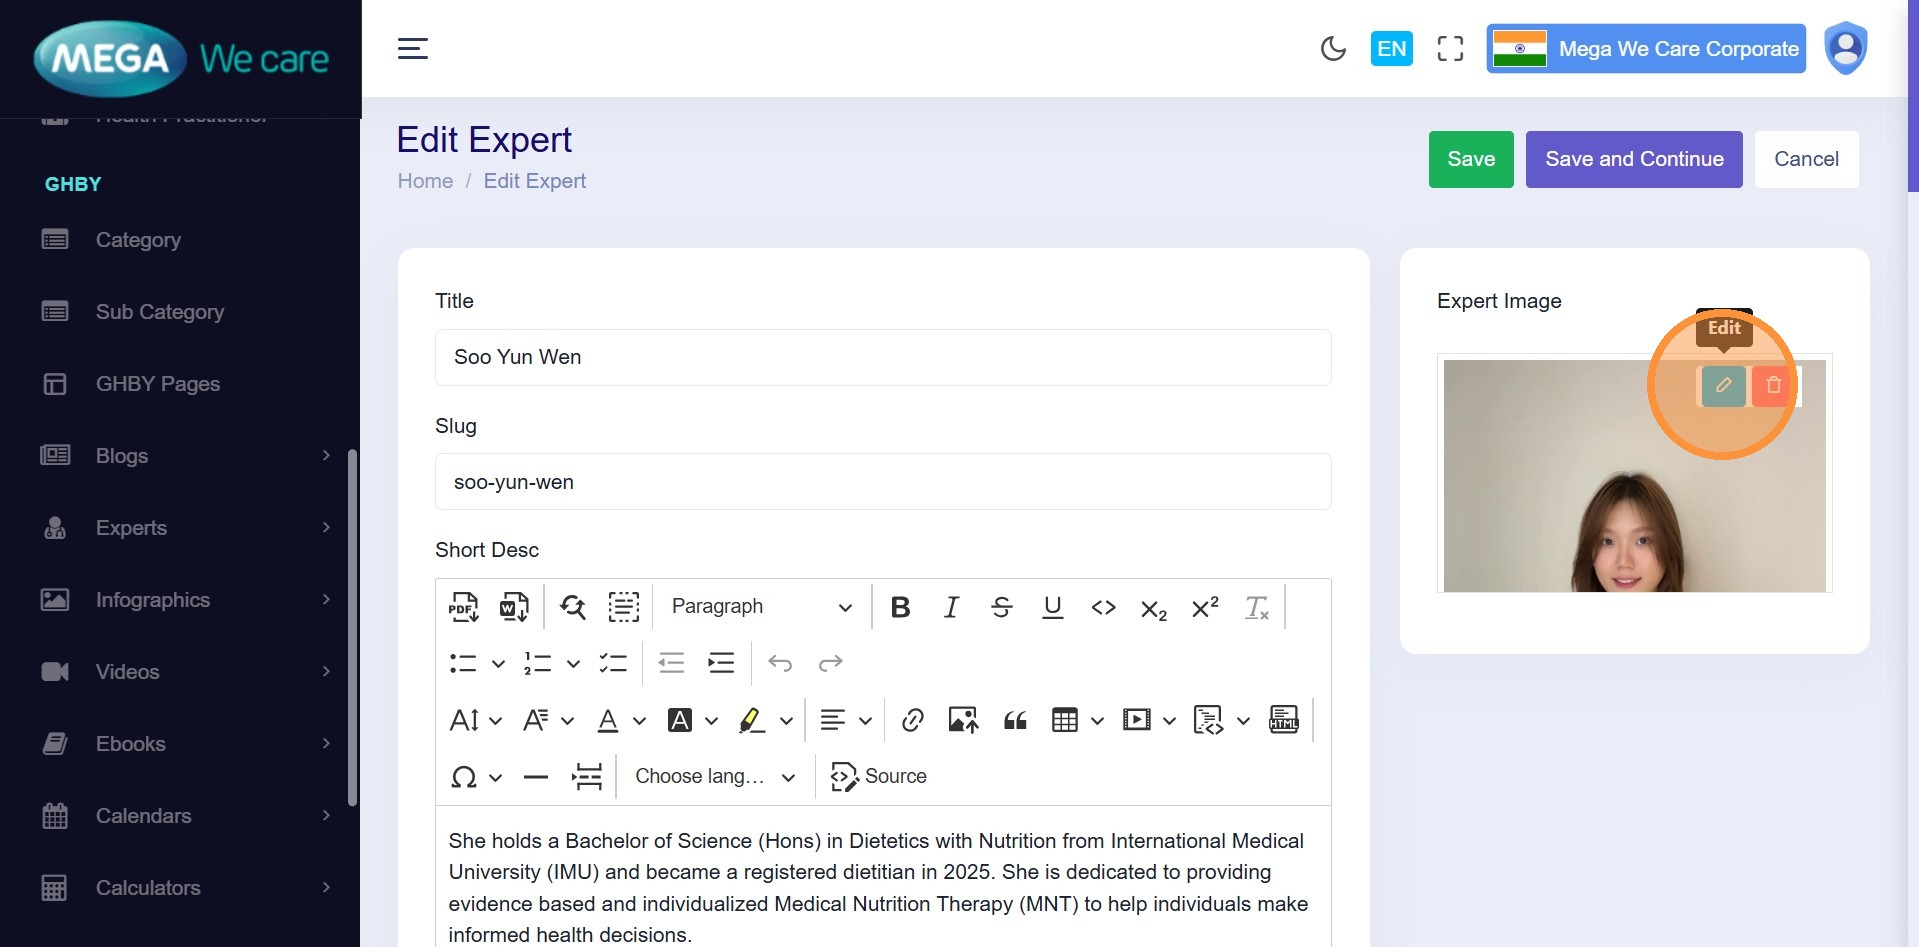Click the Save and Continue button

(x=1633, y=159)
